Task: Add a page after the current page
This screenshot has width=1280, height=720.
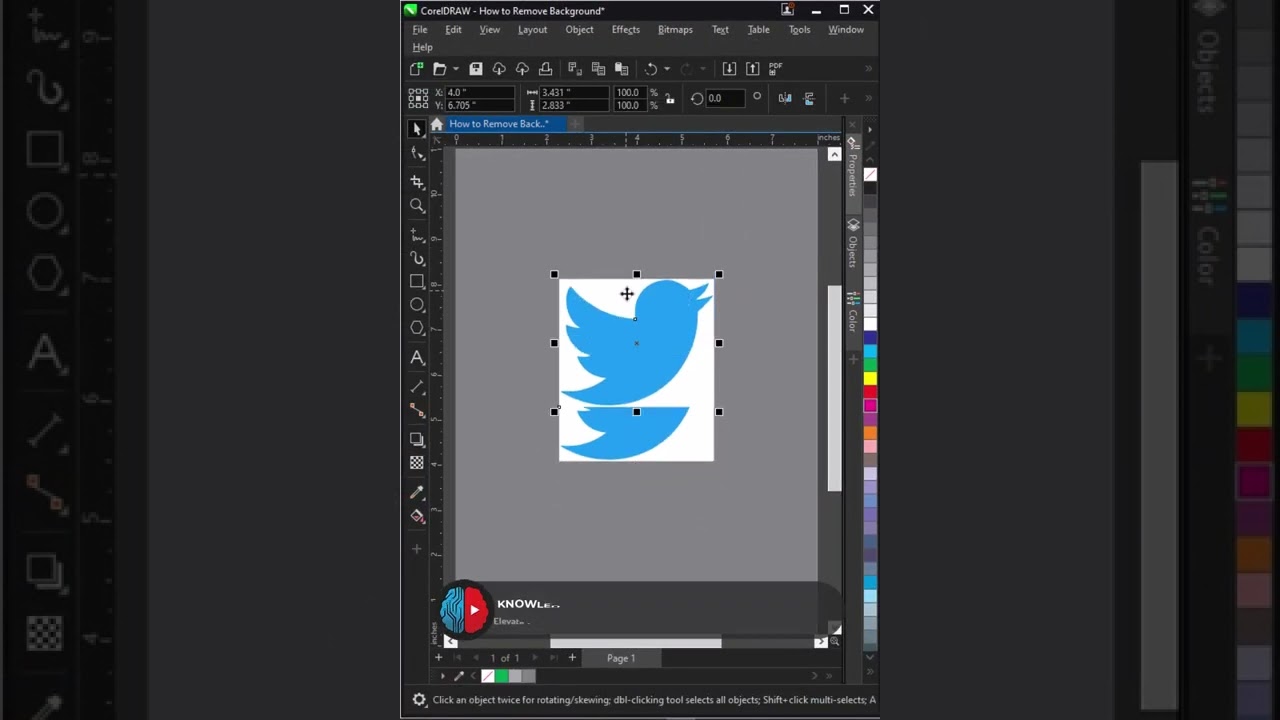Action: click(572, 657)
